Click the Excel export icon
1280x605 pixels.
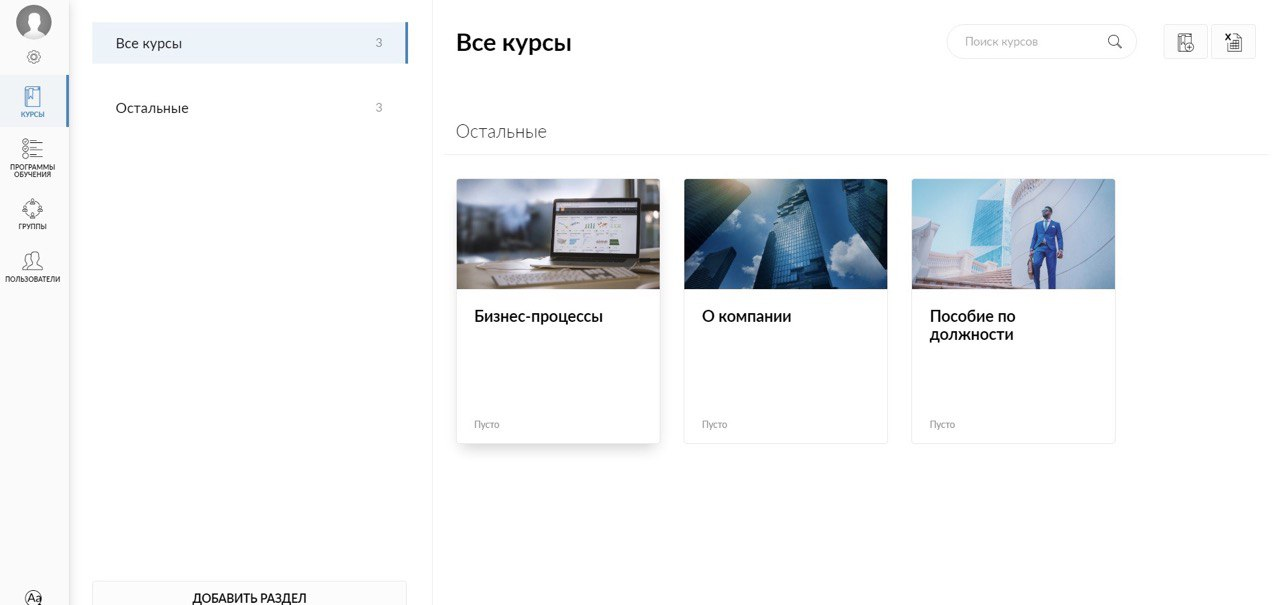[x=1233, y=42]
